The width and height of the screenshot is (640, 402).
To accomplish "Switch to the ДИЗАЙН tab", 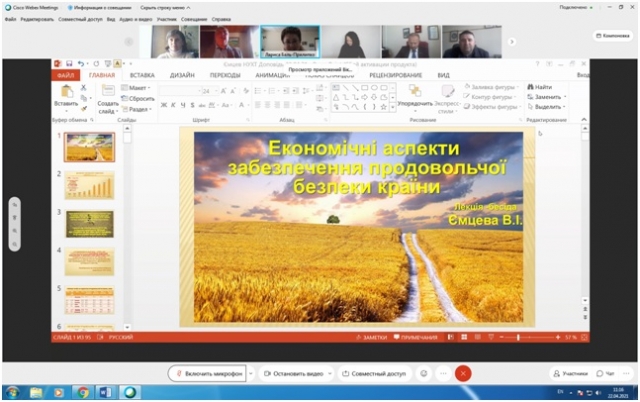I will [x=182, y=75].
